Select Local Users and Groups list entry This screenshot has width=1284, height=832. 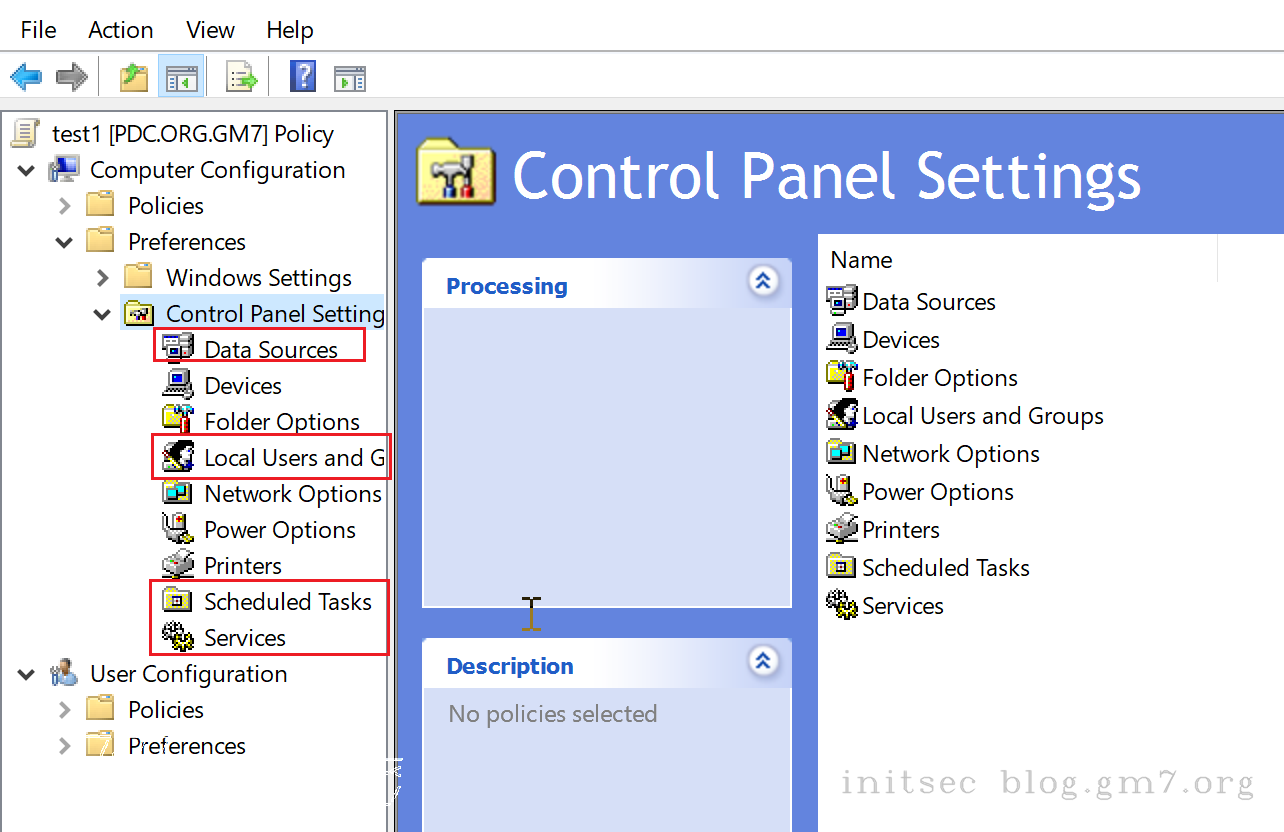click(x=982, y=416)
